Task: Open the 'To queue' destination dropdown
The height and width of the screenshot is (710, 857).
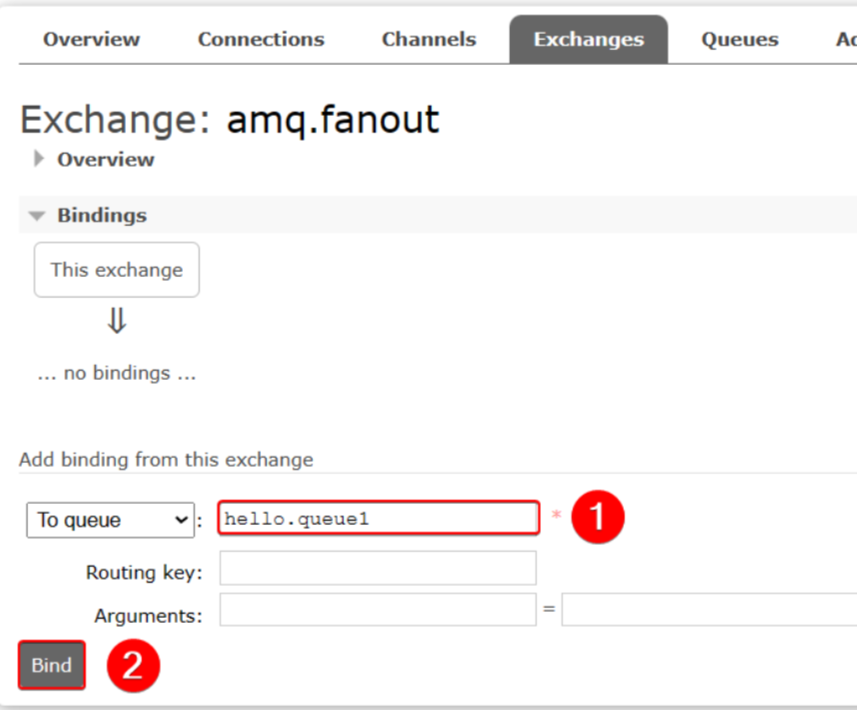Action: point(110,520)
